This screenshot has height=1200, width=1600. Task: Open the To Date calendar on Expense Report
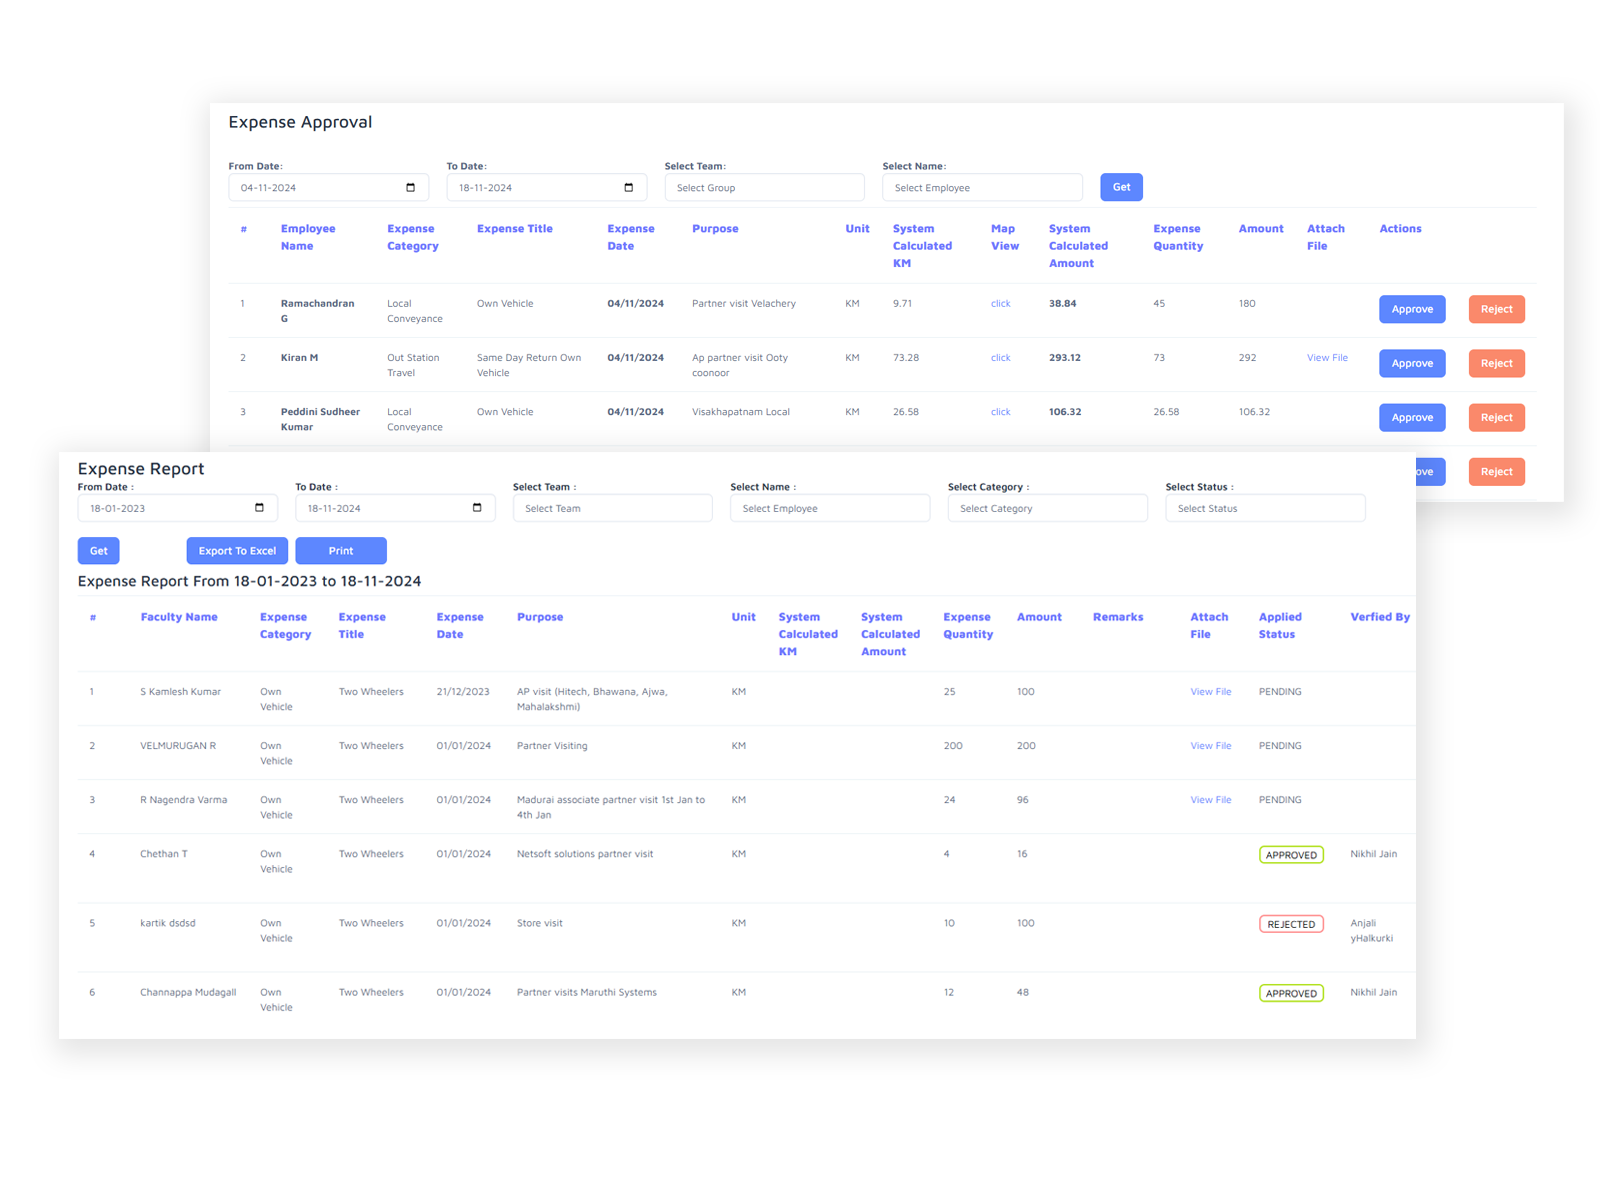478,508
